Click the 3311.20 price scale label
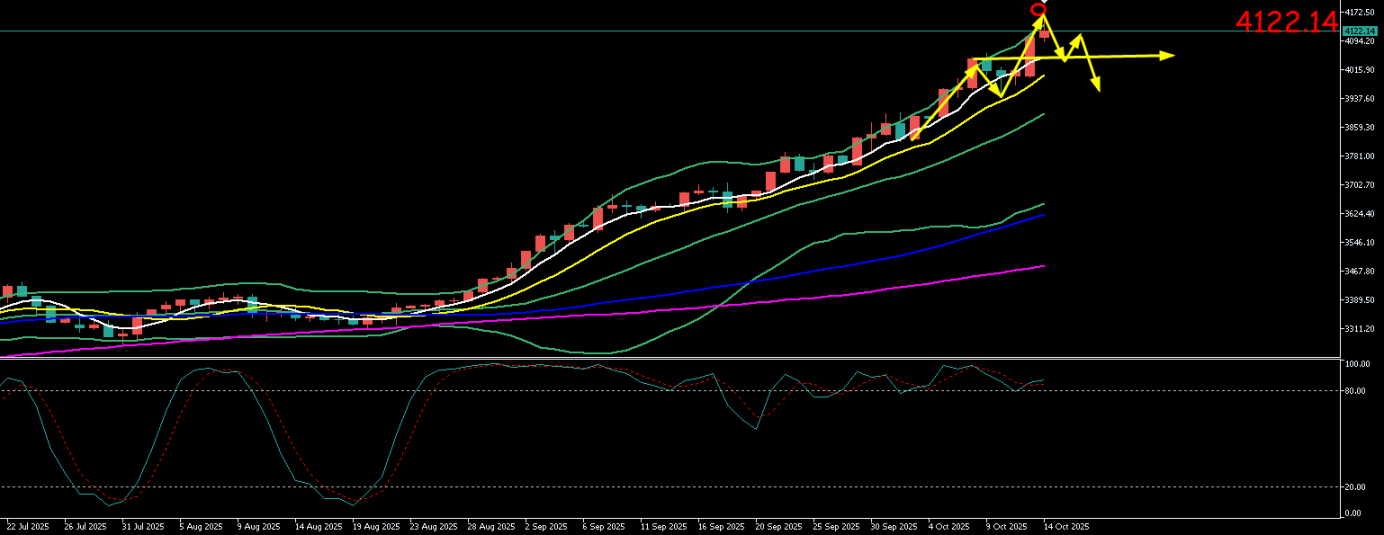The height and width of the screenshot is (535, 1384). click(1359, 329)
